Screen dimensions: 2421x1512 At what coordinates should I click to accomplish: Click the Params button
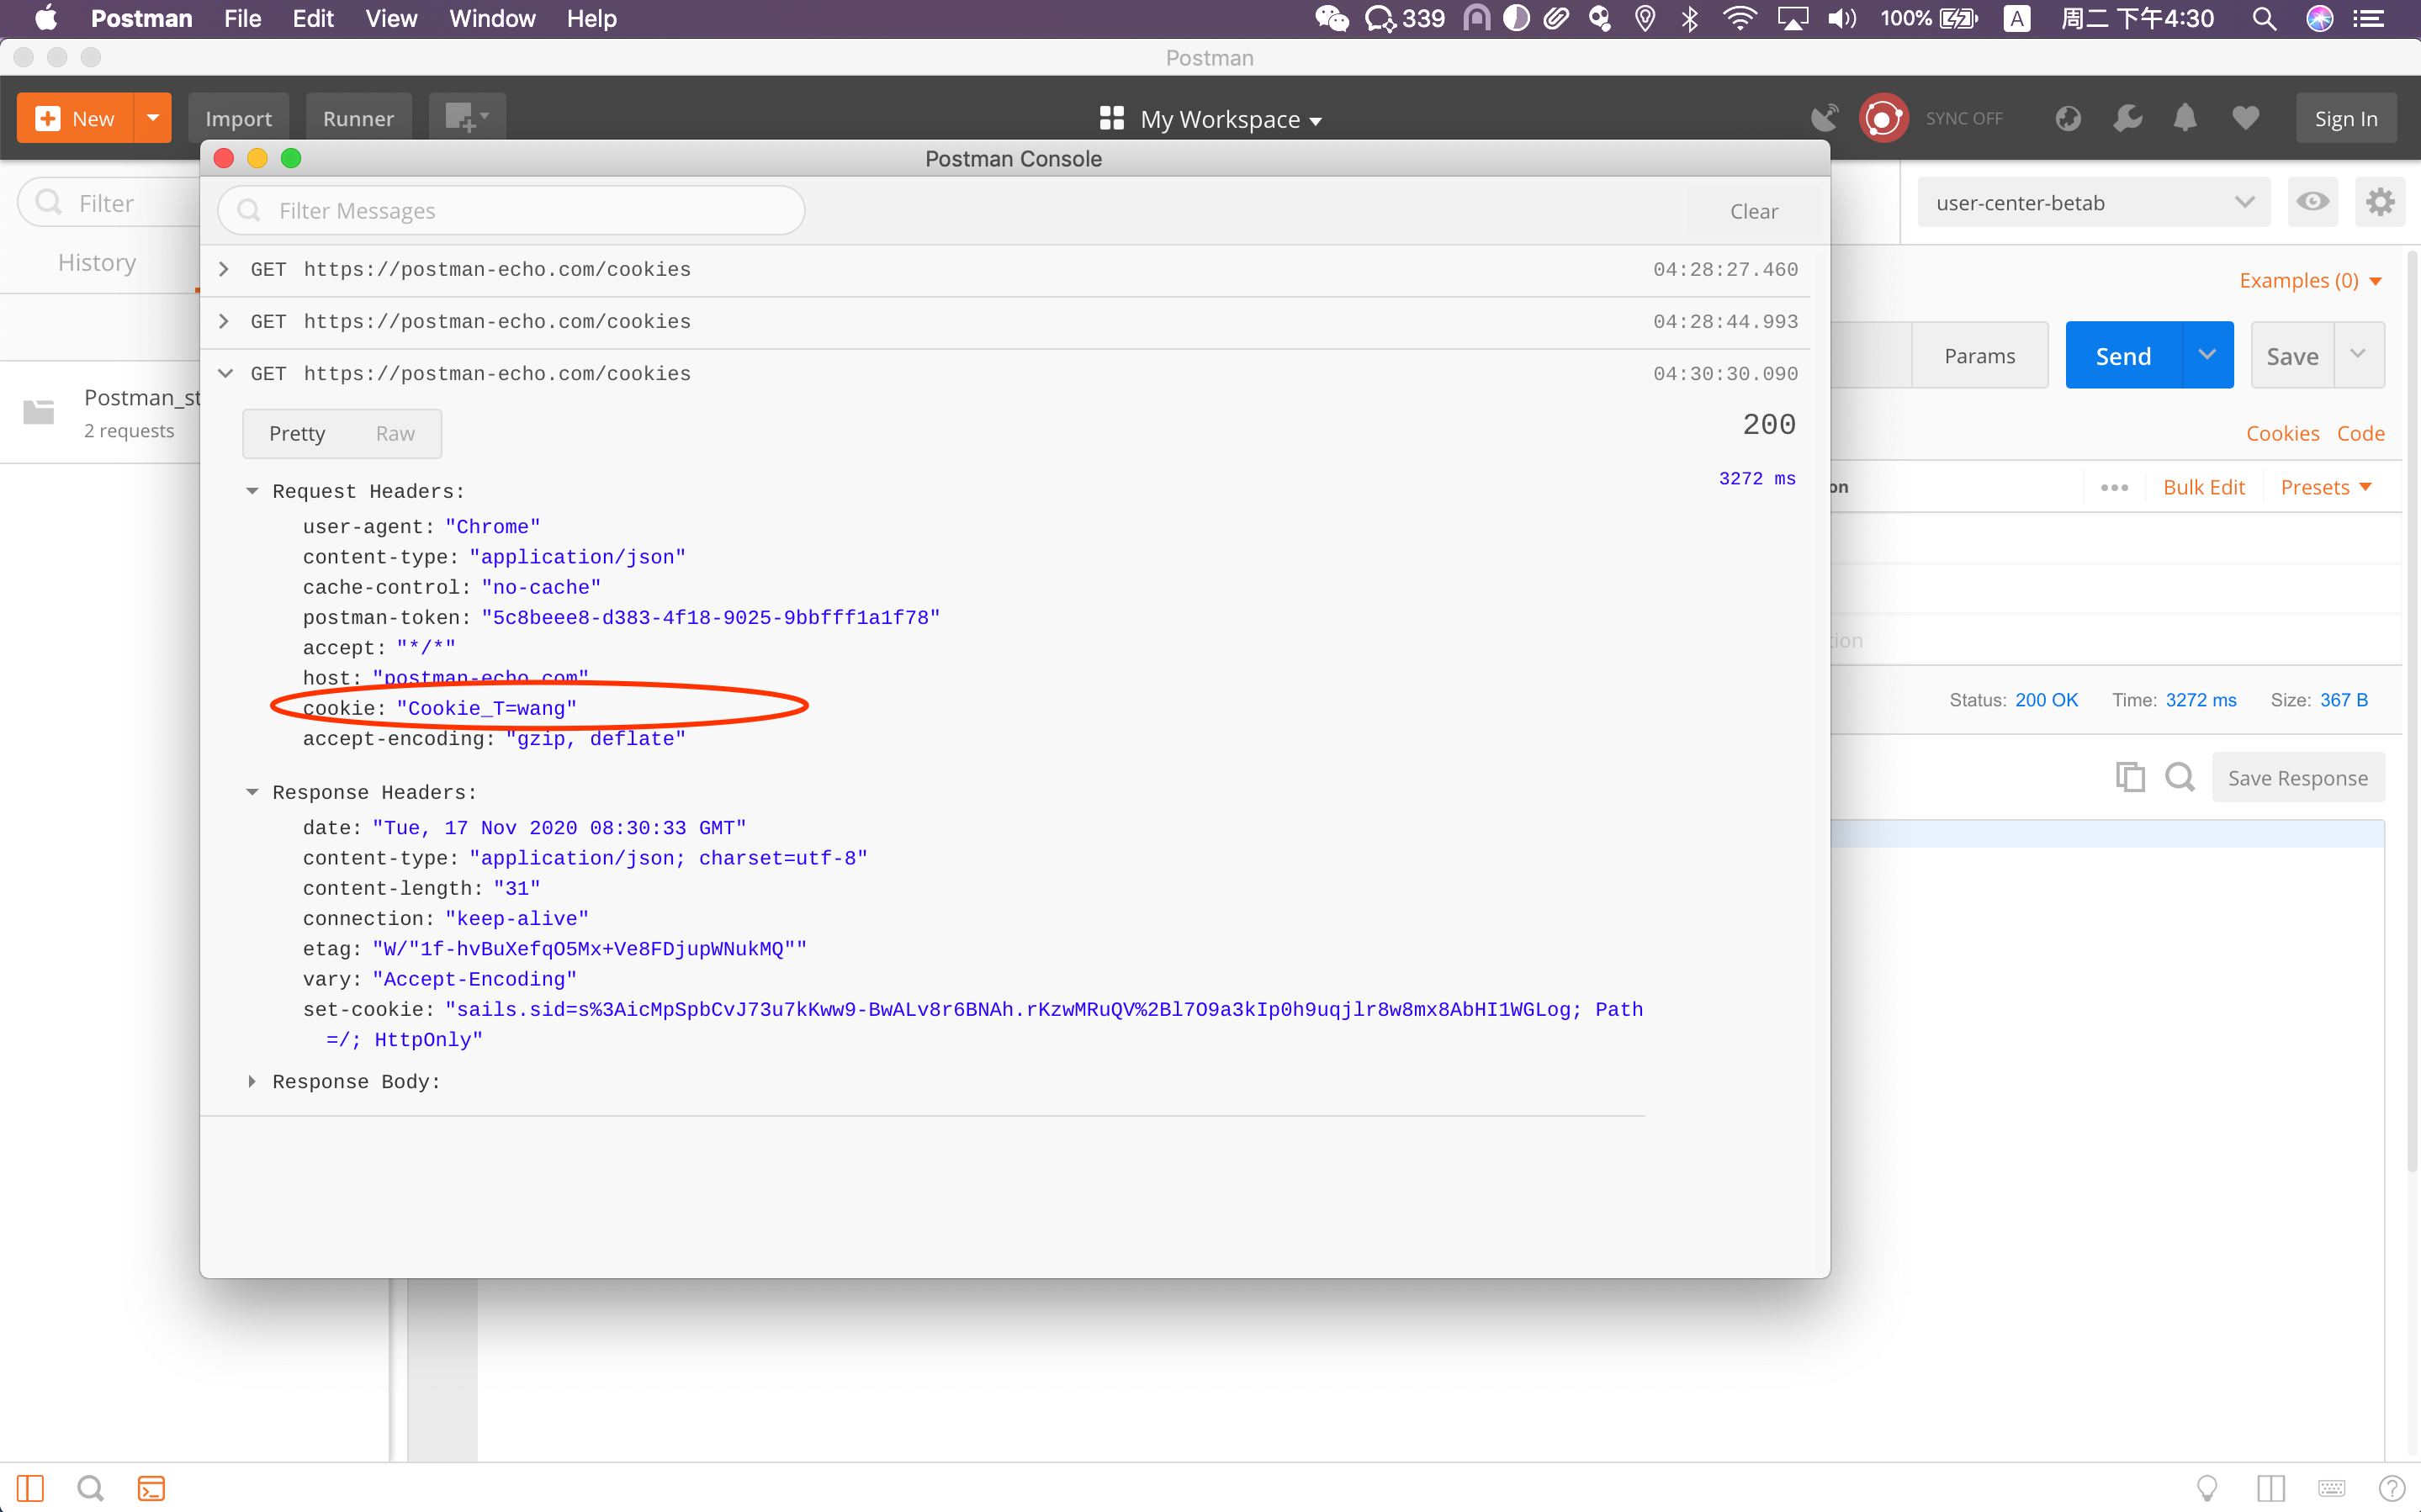pyautogui.click(x=1979, y=355)
